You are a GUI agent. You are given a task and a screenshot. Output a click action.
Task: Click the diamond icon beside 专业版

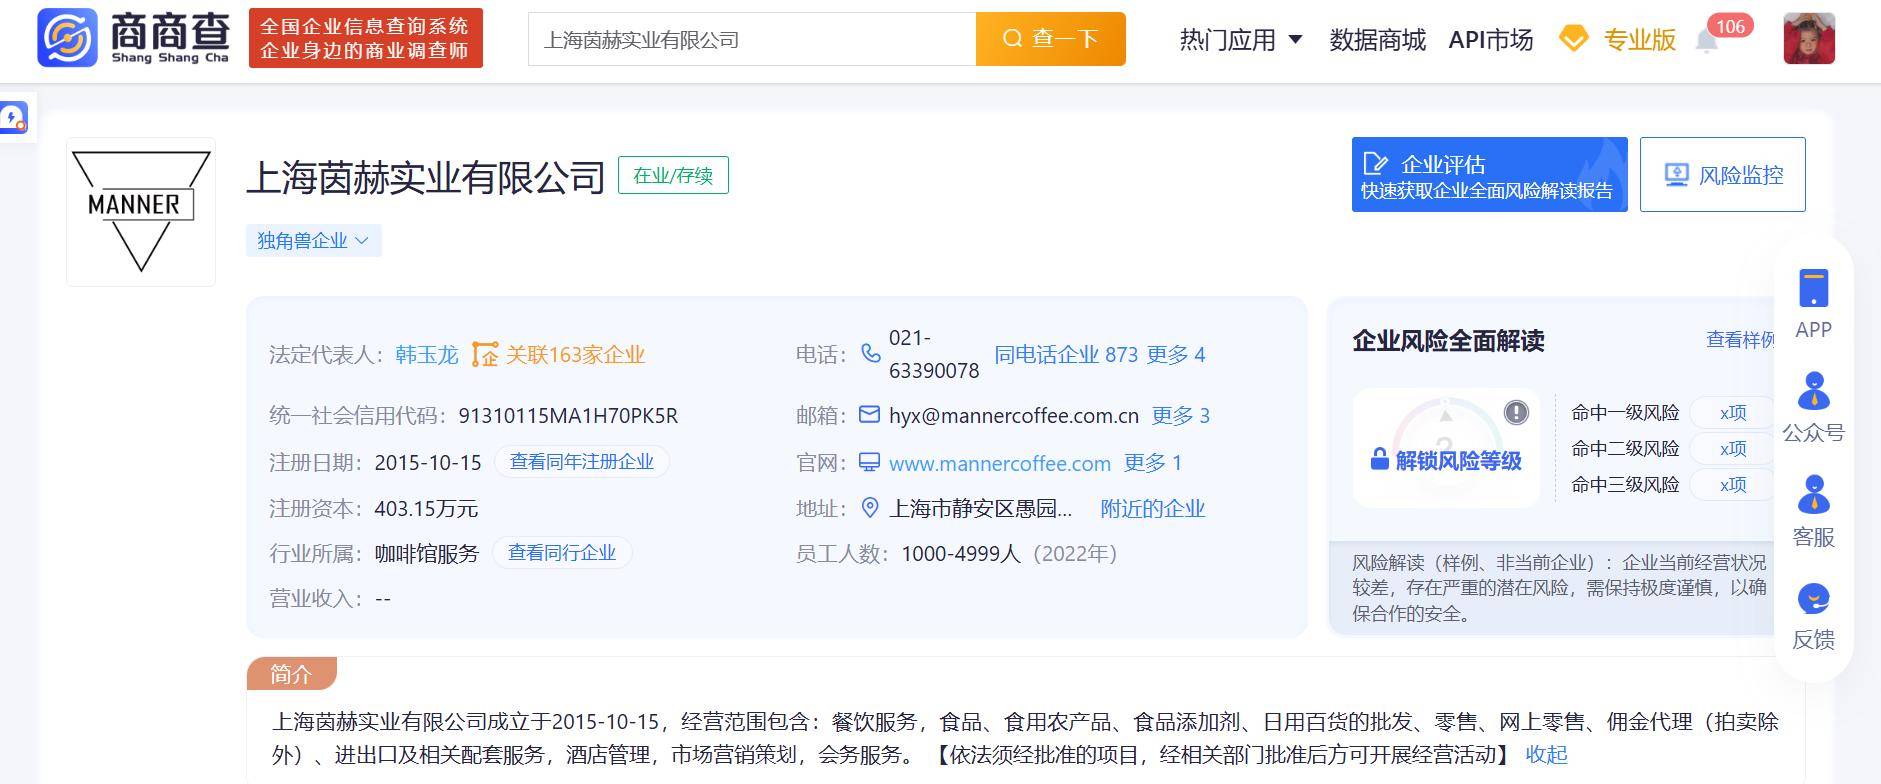1574,39
